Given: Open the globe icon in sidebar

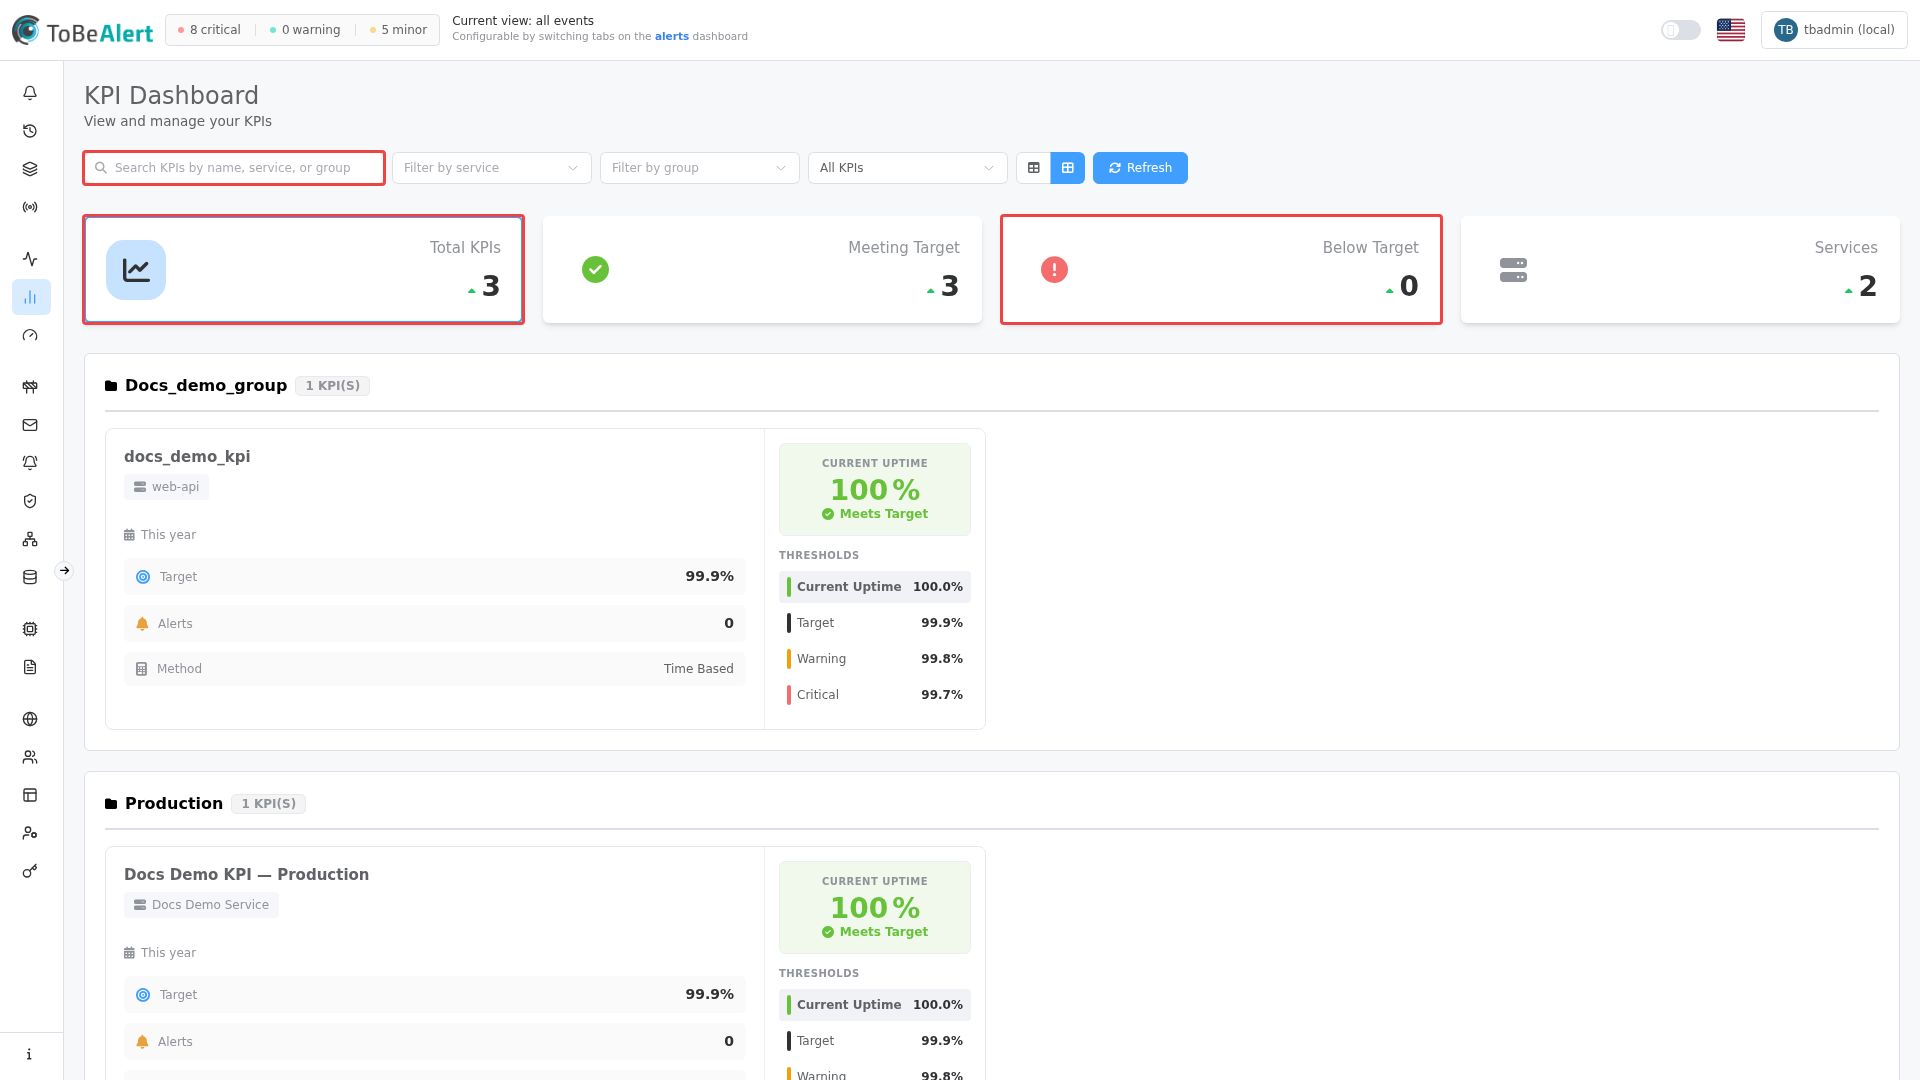Looking at the screenshot, I should pos(30,719).
